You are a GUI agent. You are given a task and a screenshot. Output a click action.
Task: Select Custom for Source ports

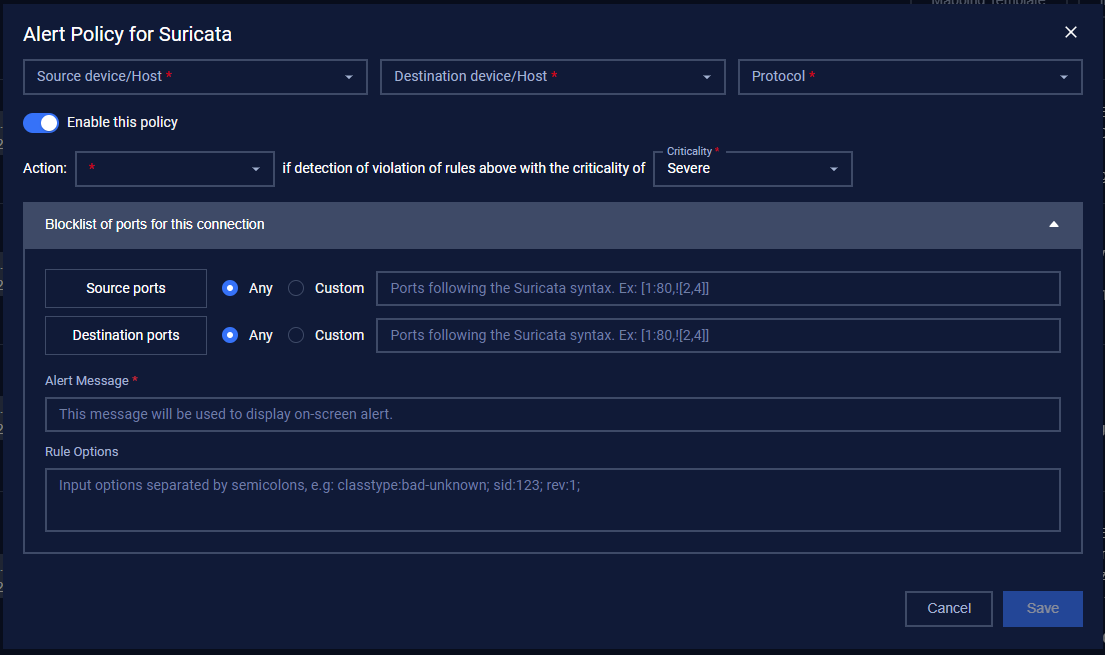point(296,288)
